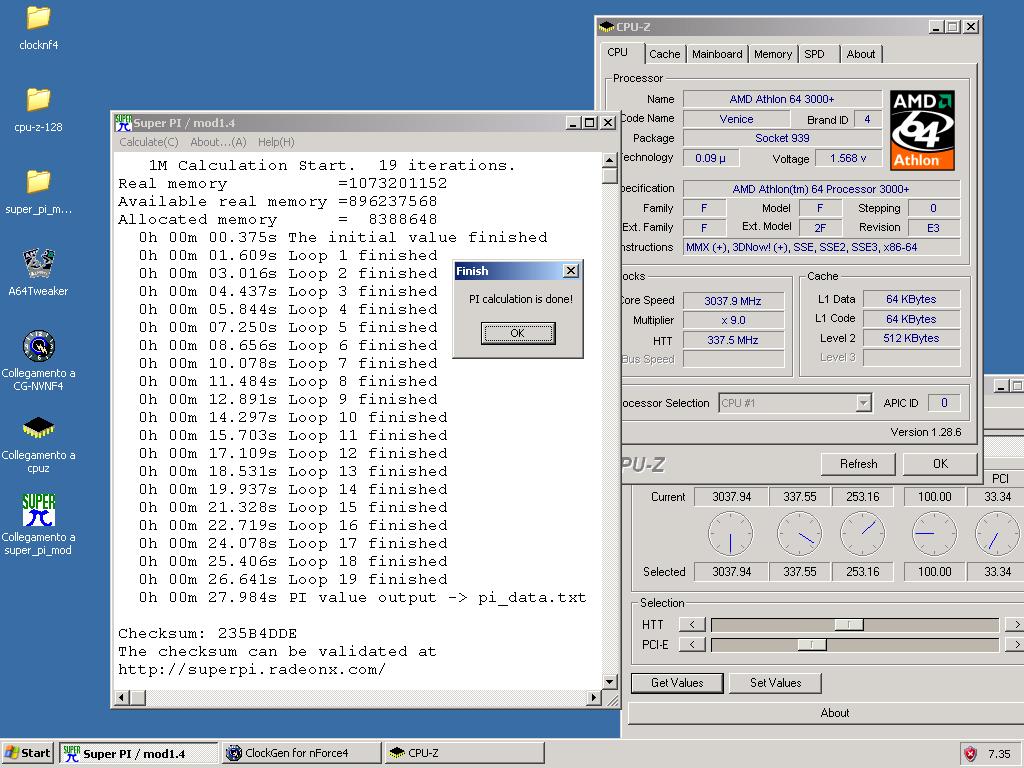Switch to the Mainboard tab

[x=717, y=54]
